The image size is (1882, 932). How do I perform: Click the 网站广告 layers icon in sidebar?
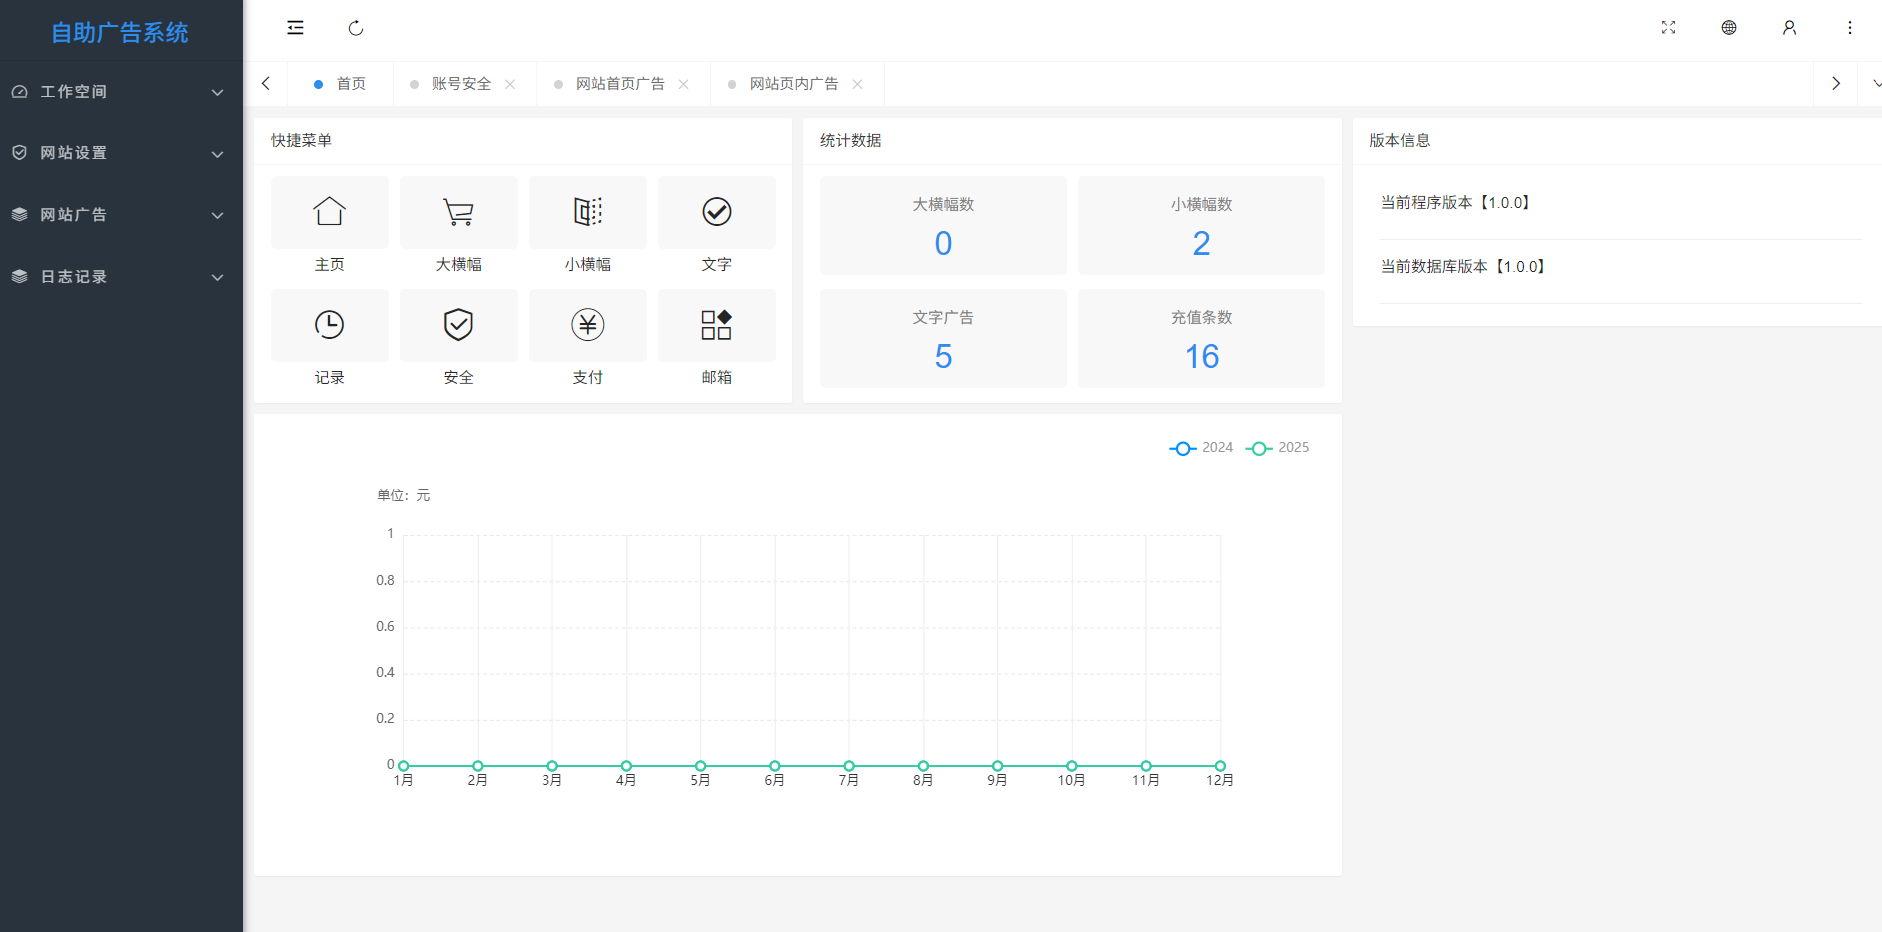click(x=20, y=215)
